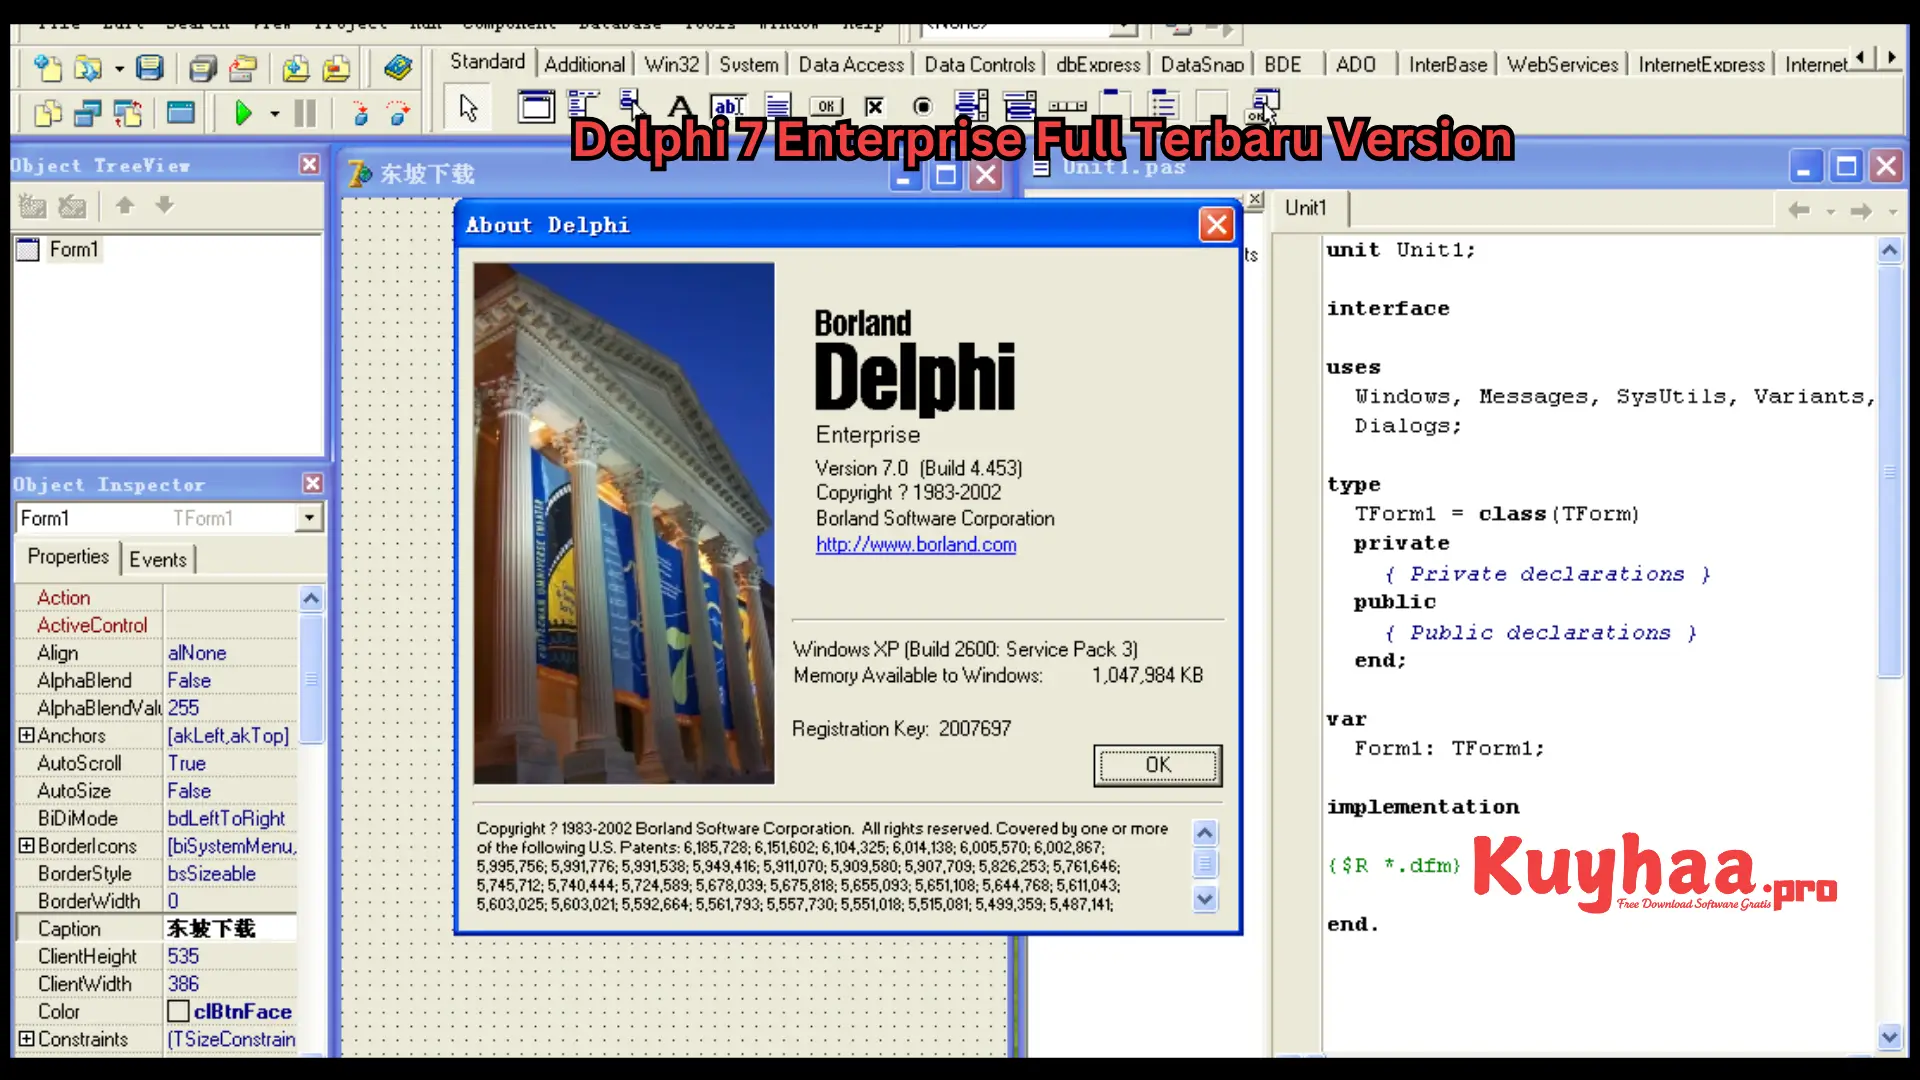Viewport: 1920px width, 1080px height.
Task: Click the navigate back arrow in code editor
Action: [x=1799, y=211]
